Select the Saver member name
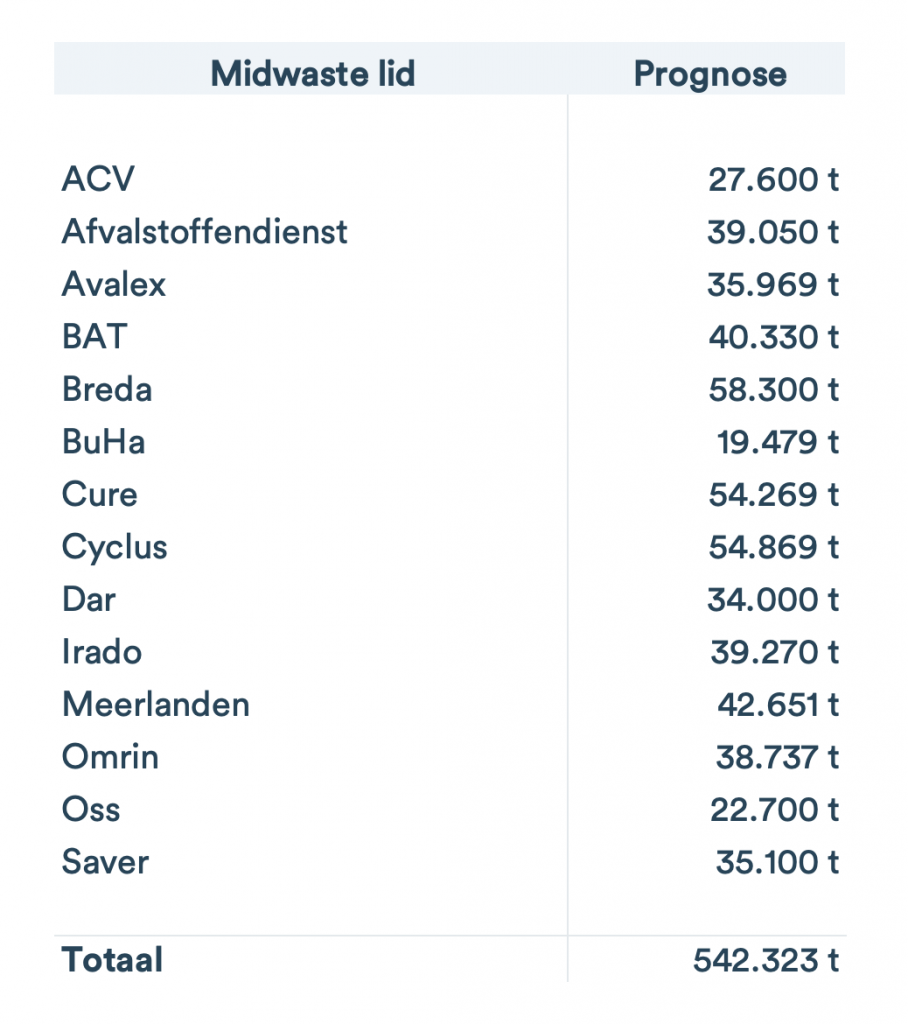Viewport: 908px width, 1024px height. [105, 861]
